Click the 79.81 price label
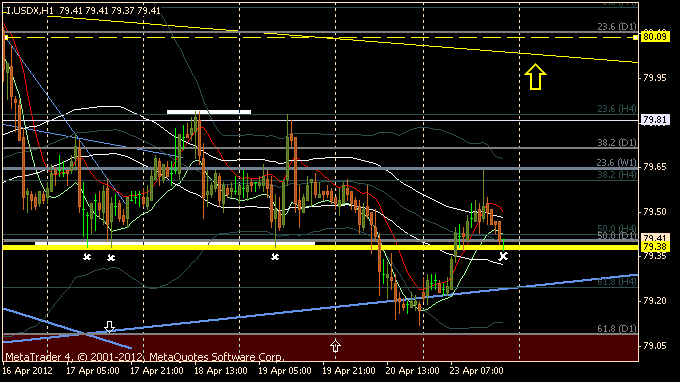 (x=655, y=119)
